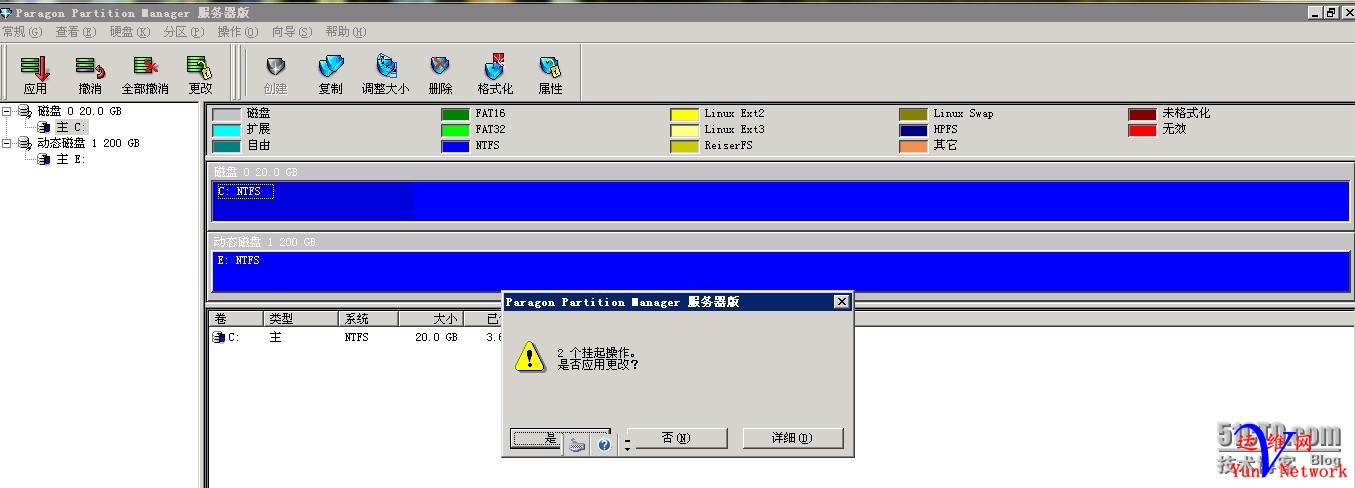Click the blue help icon on the IME bar
This screenshot has width=1355, height=488.
click(603, 444)
